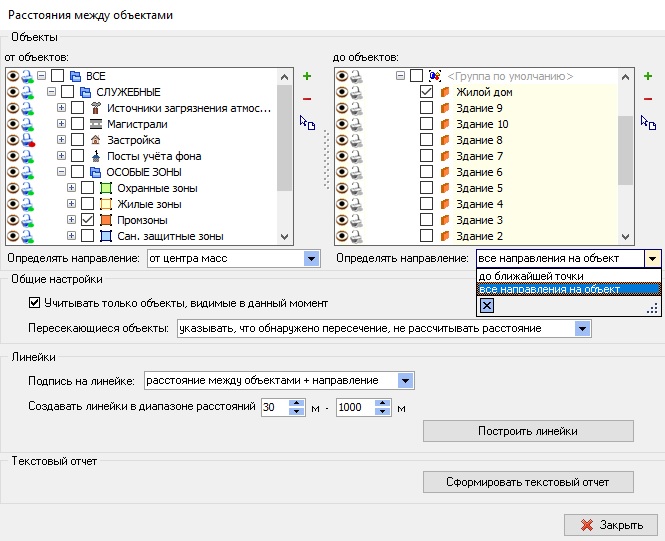Viewport: 665px width, 541px height.
Task: Click the Магистрали road icon in tree
Action: click(x=96, y=124)
